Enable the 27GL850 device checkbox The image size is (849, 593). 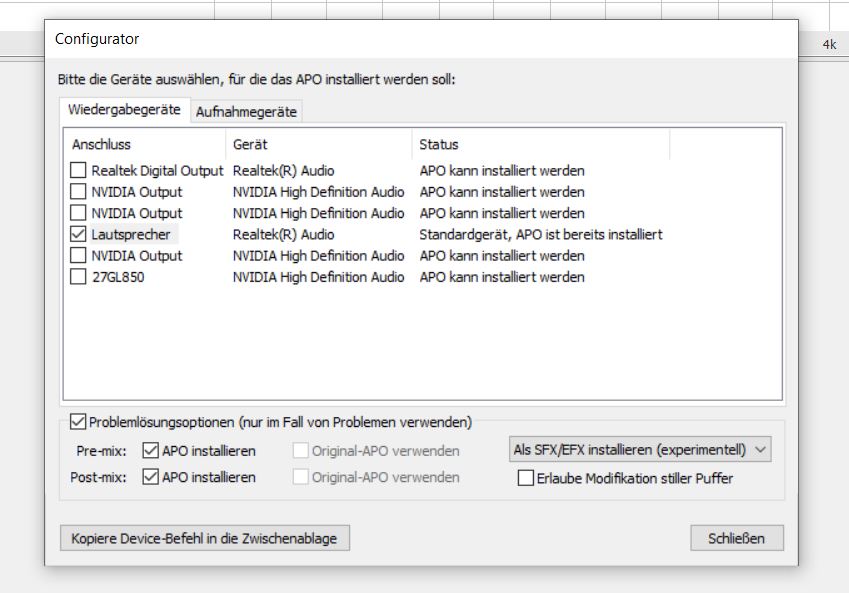[78, 277]
